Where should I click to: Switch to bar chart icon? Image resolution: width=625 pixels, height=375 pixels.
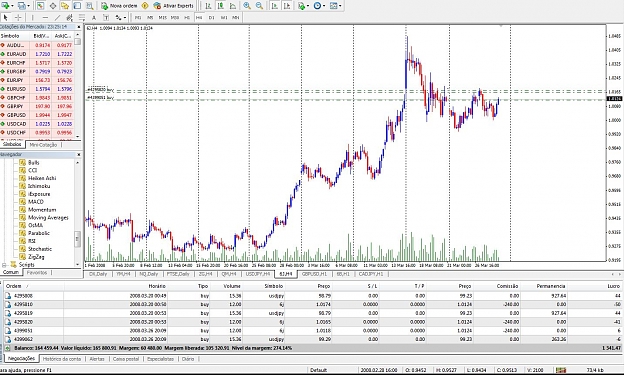[x=208, y=6]
